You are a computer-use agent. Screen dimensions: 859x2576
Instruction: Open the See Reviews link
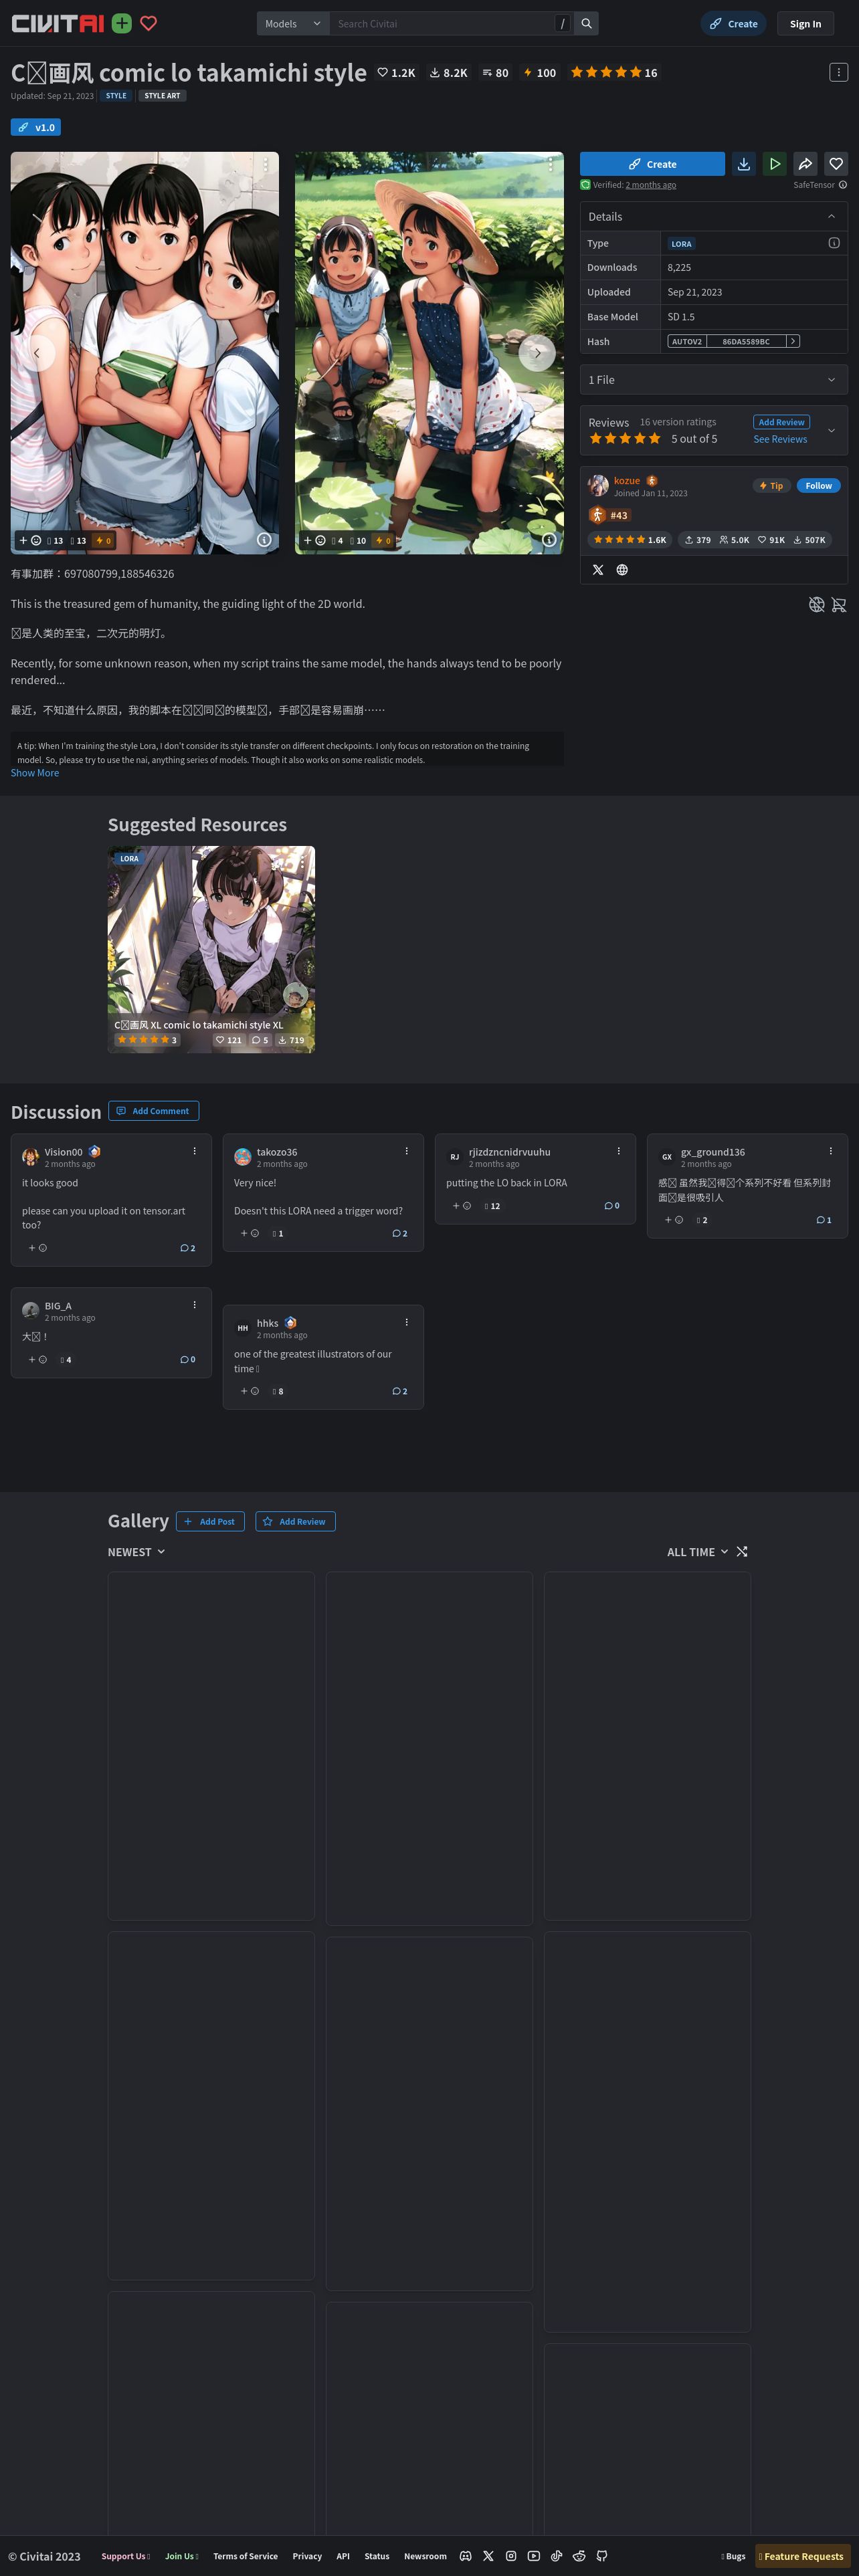[x=780, y=439]
